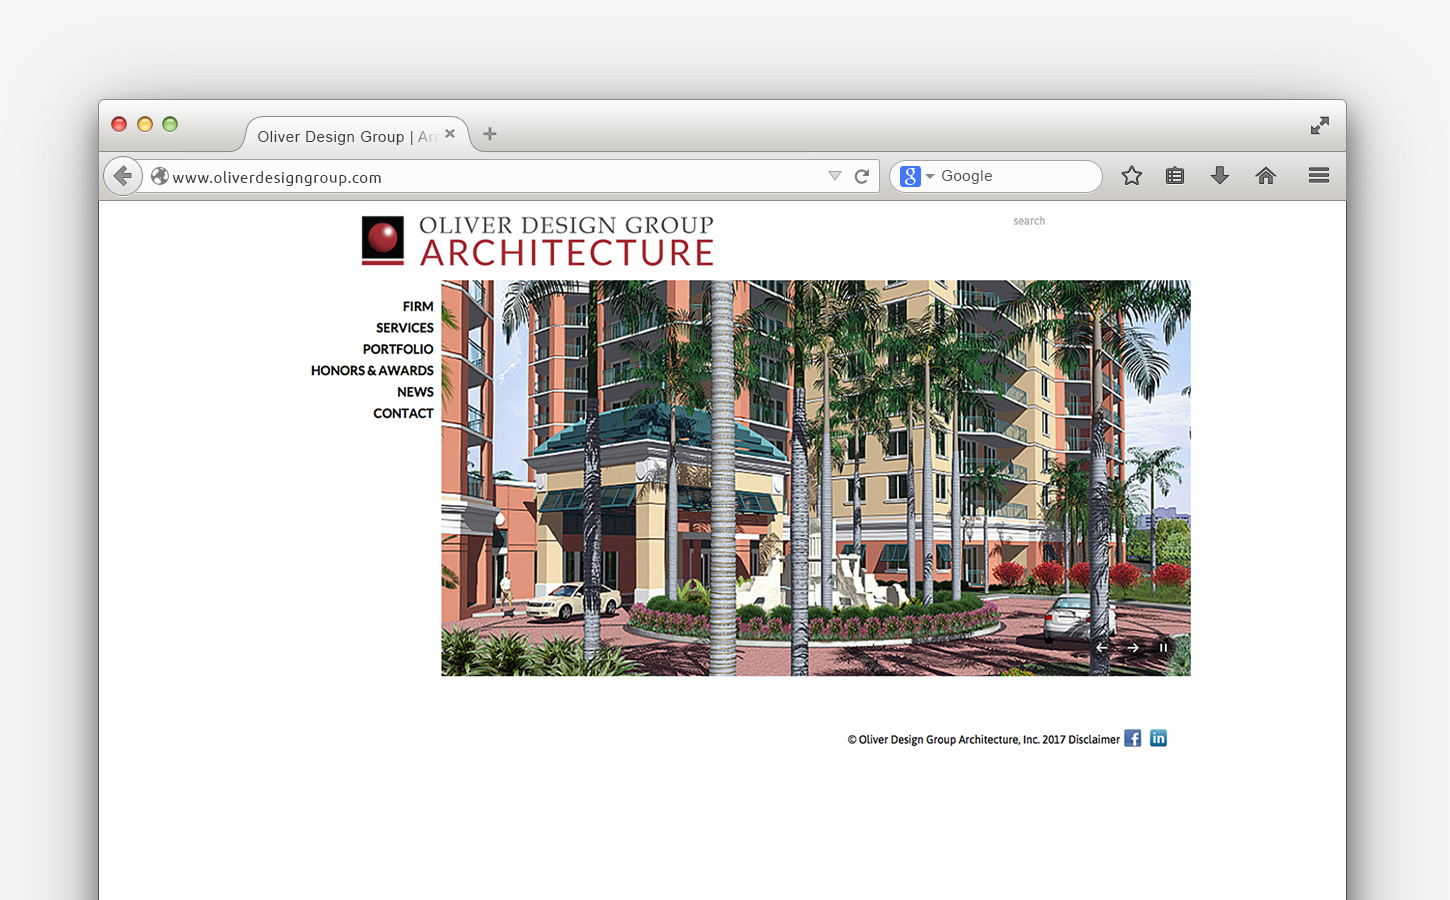Go to the browser home page icon
Screen dimensions: 1450x900
pos(1266,176)
